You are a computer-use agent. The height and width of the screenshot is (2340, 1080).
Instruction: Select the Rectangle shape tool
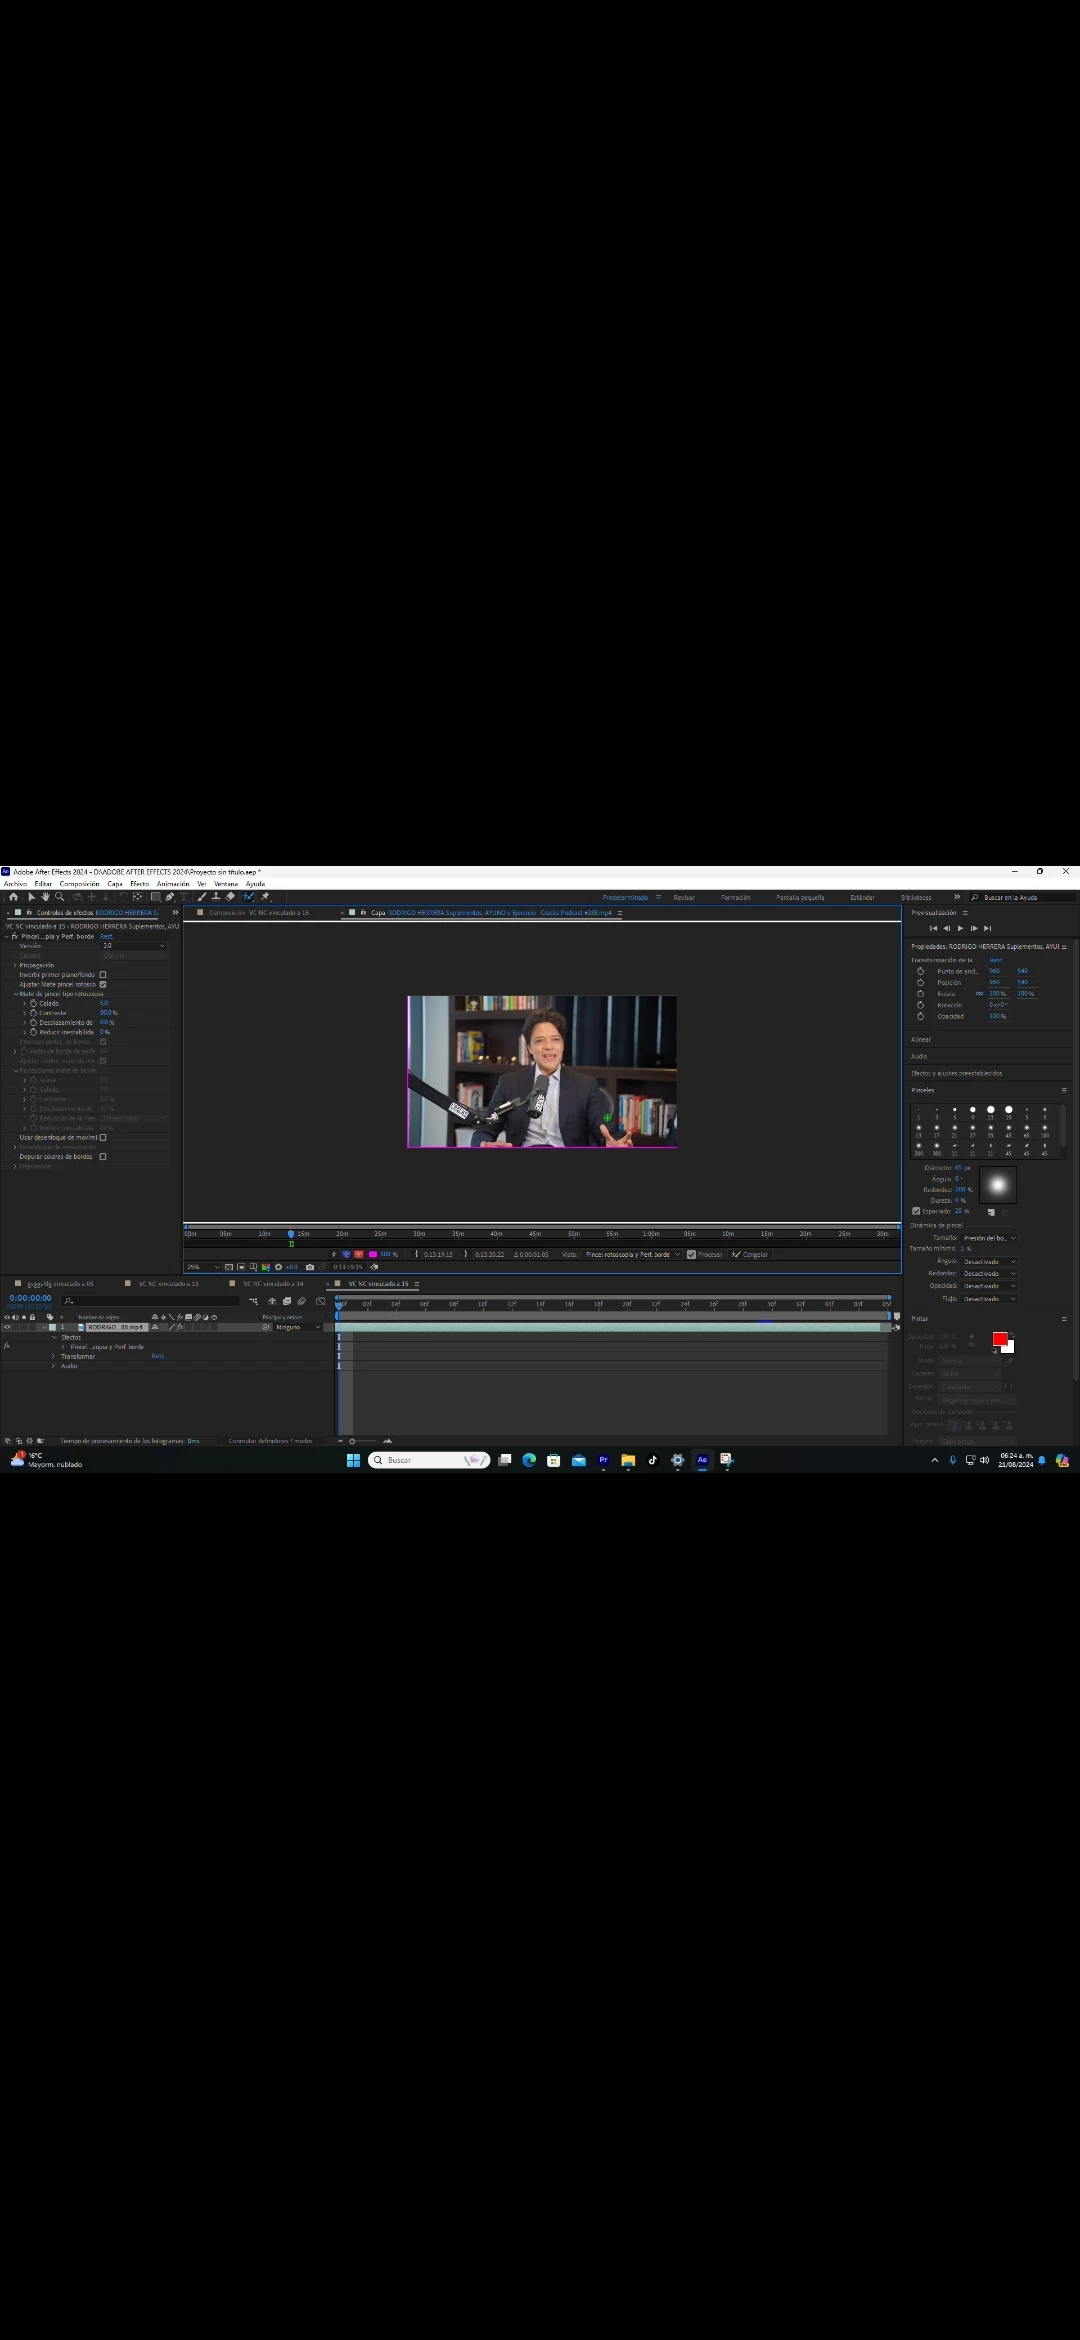click(156, 897)
